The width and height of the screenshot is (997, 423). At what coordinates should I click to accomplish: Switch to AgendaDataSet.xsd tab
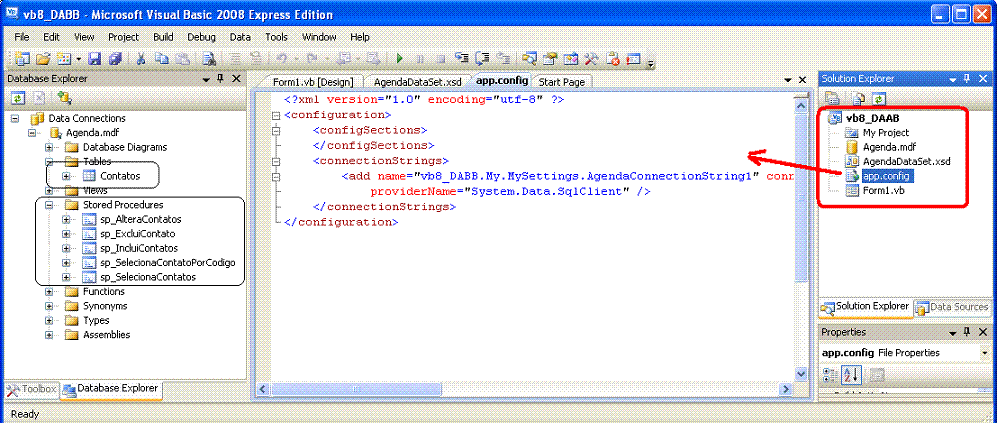pos(418,82)
